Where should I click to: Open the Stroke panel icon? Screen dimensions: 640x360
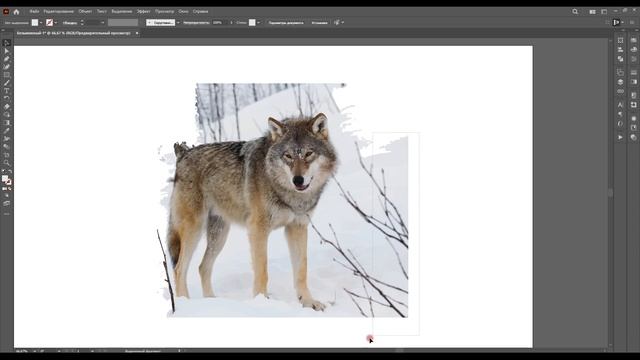tap(633, 73)
